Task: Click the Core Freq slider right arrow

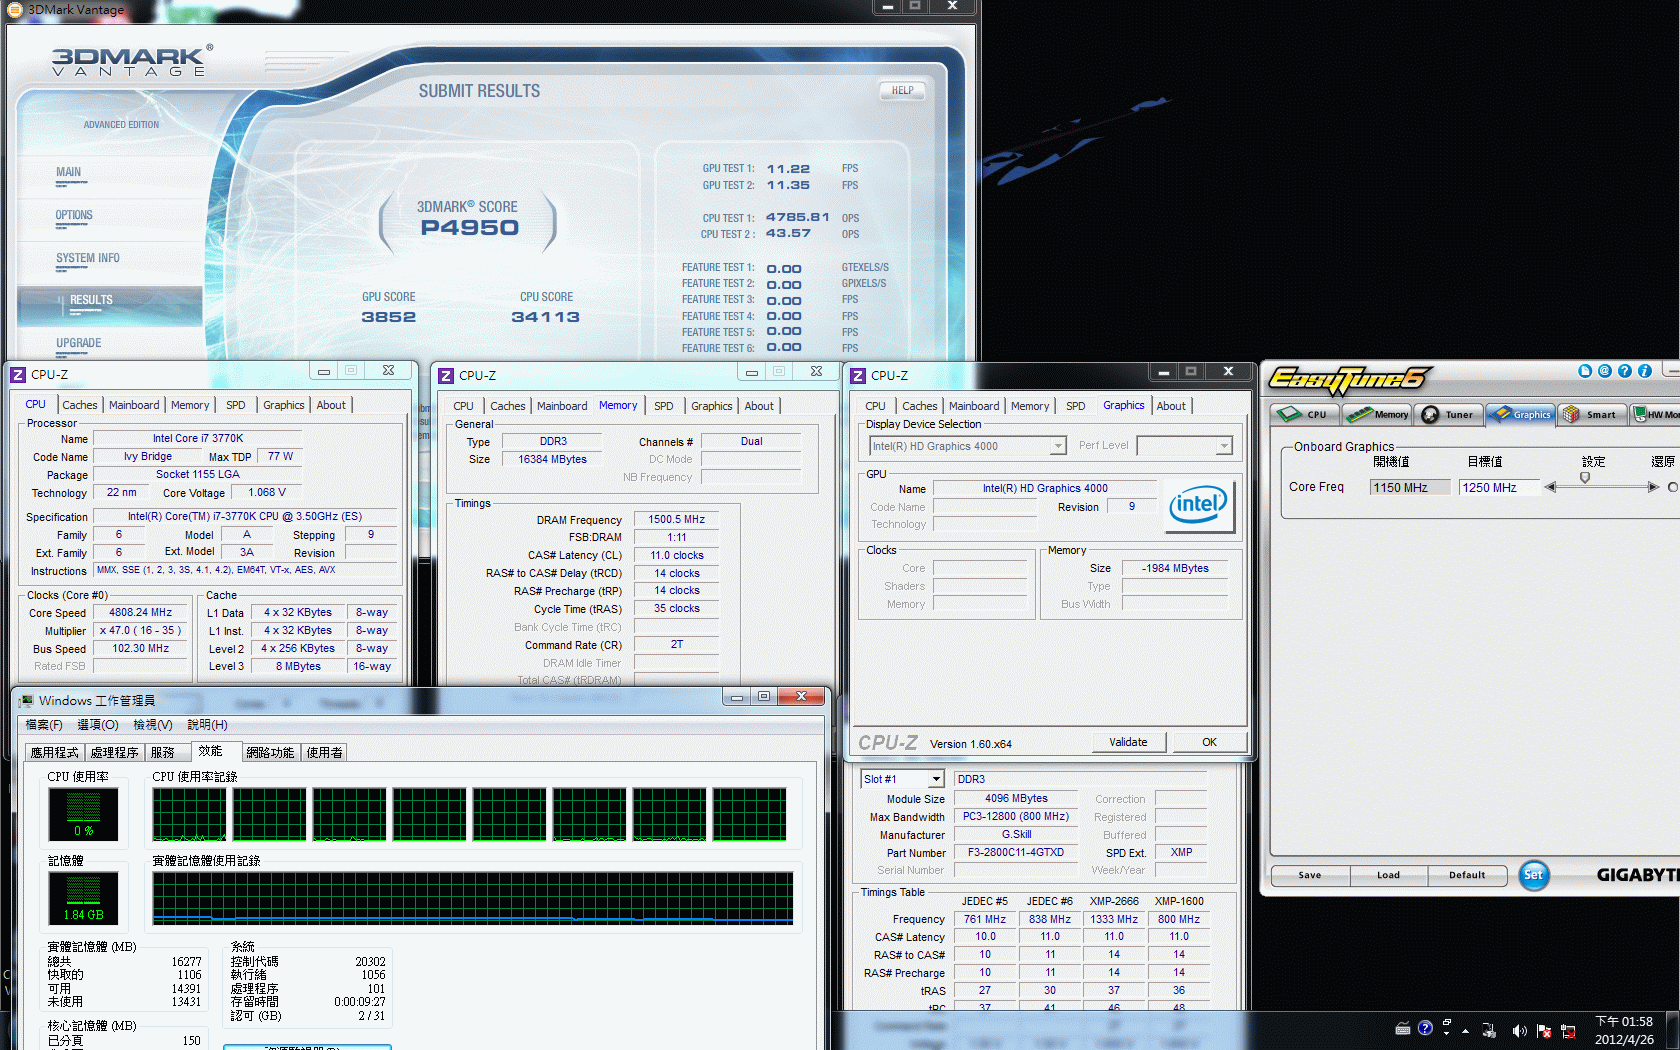Action: pos(1653,487)
